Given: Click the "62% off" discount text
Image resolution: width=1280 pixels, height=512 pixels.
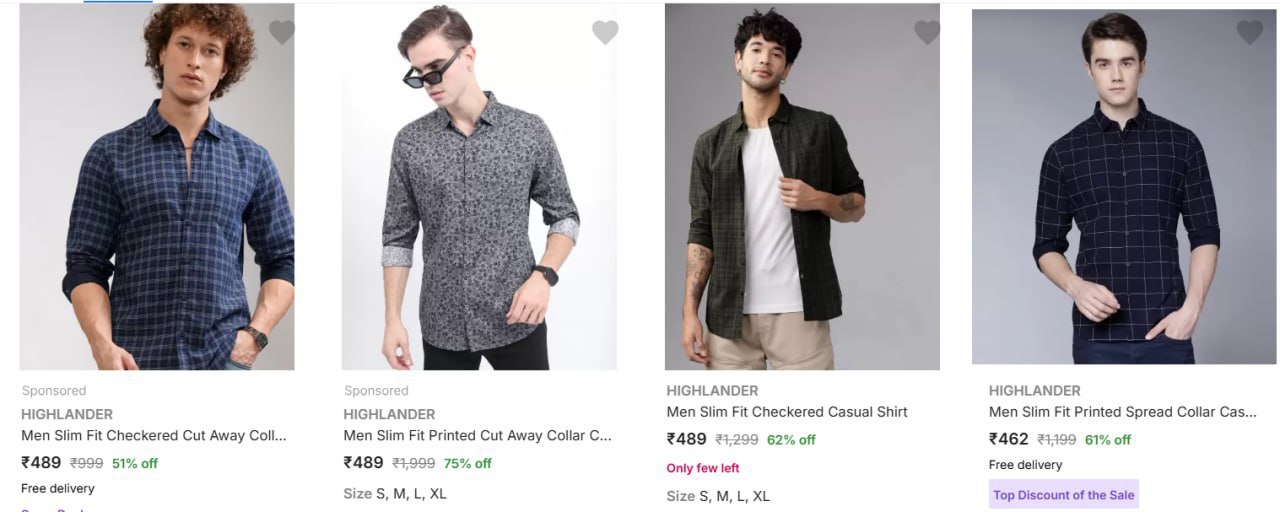Looking at the screenshot, I should pos(791,440).
